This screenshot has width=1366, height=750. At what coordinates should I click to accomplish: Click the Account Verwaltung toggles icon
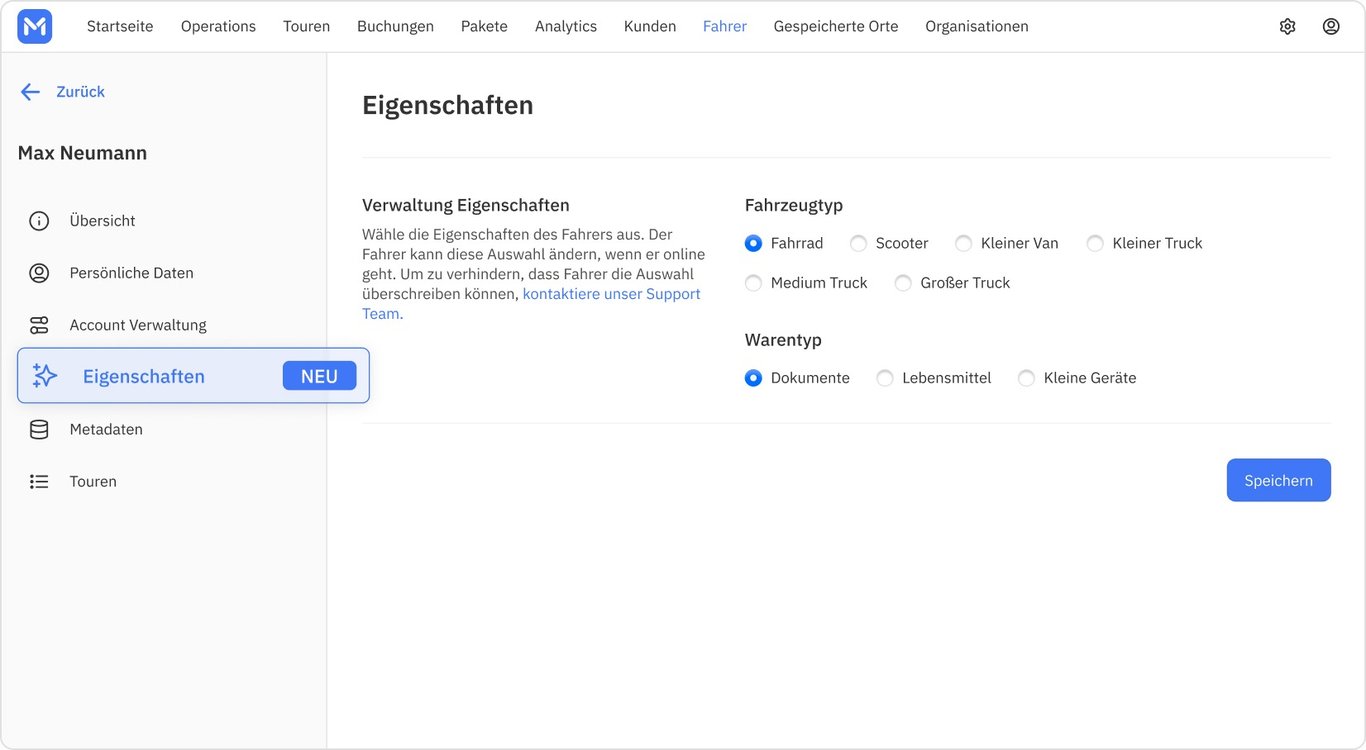[x=39, y=325]
